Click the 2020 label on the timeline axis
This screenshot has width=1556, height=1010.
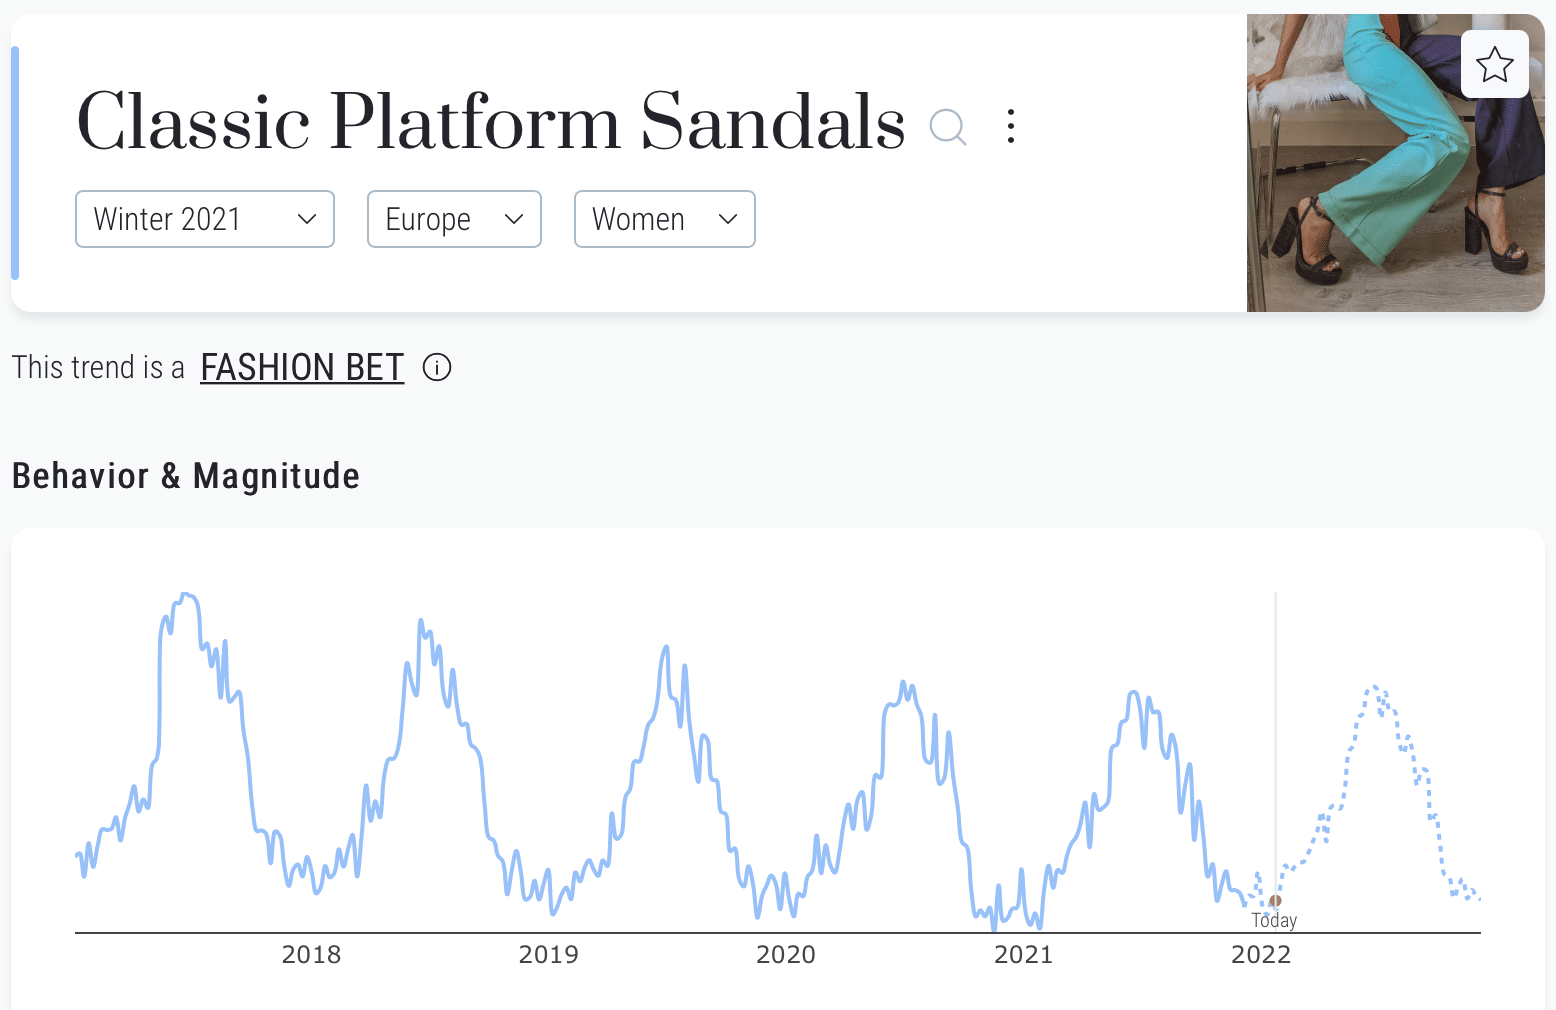point(785,955)
